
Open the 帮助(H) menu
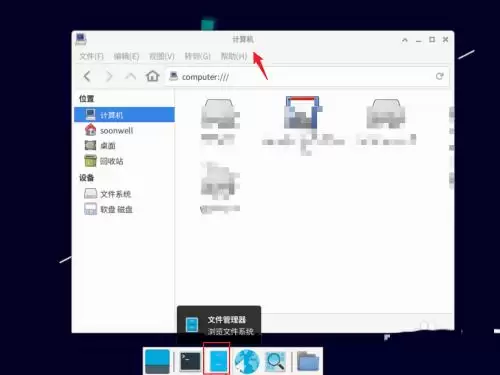pos(234,56)
